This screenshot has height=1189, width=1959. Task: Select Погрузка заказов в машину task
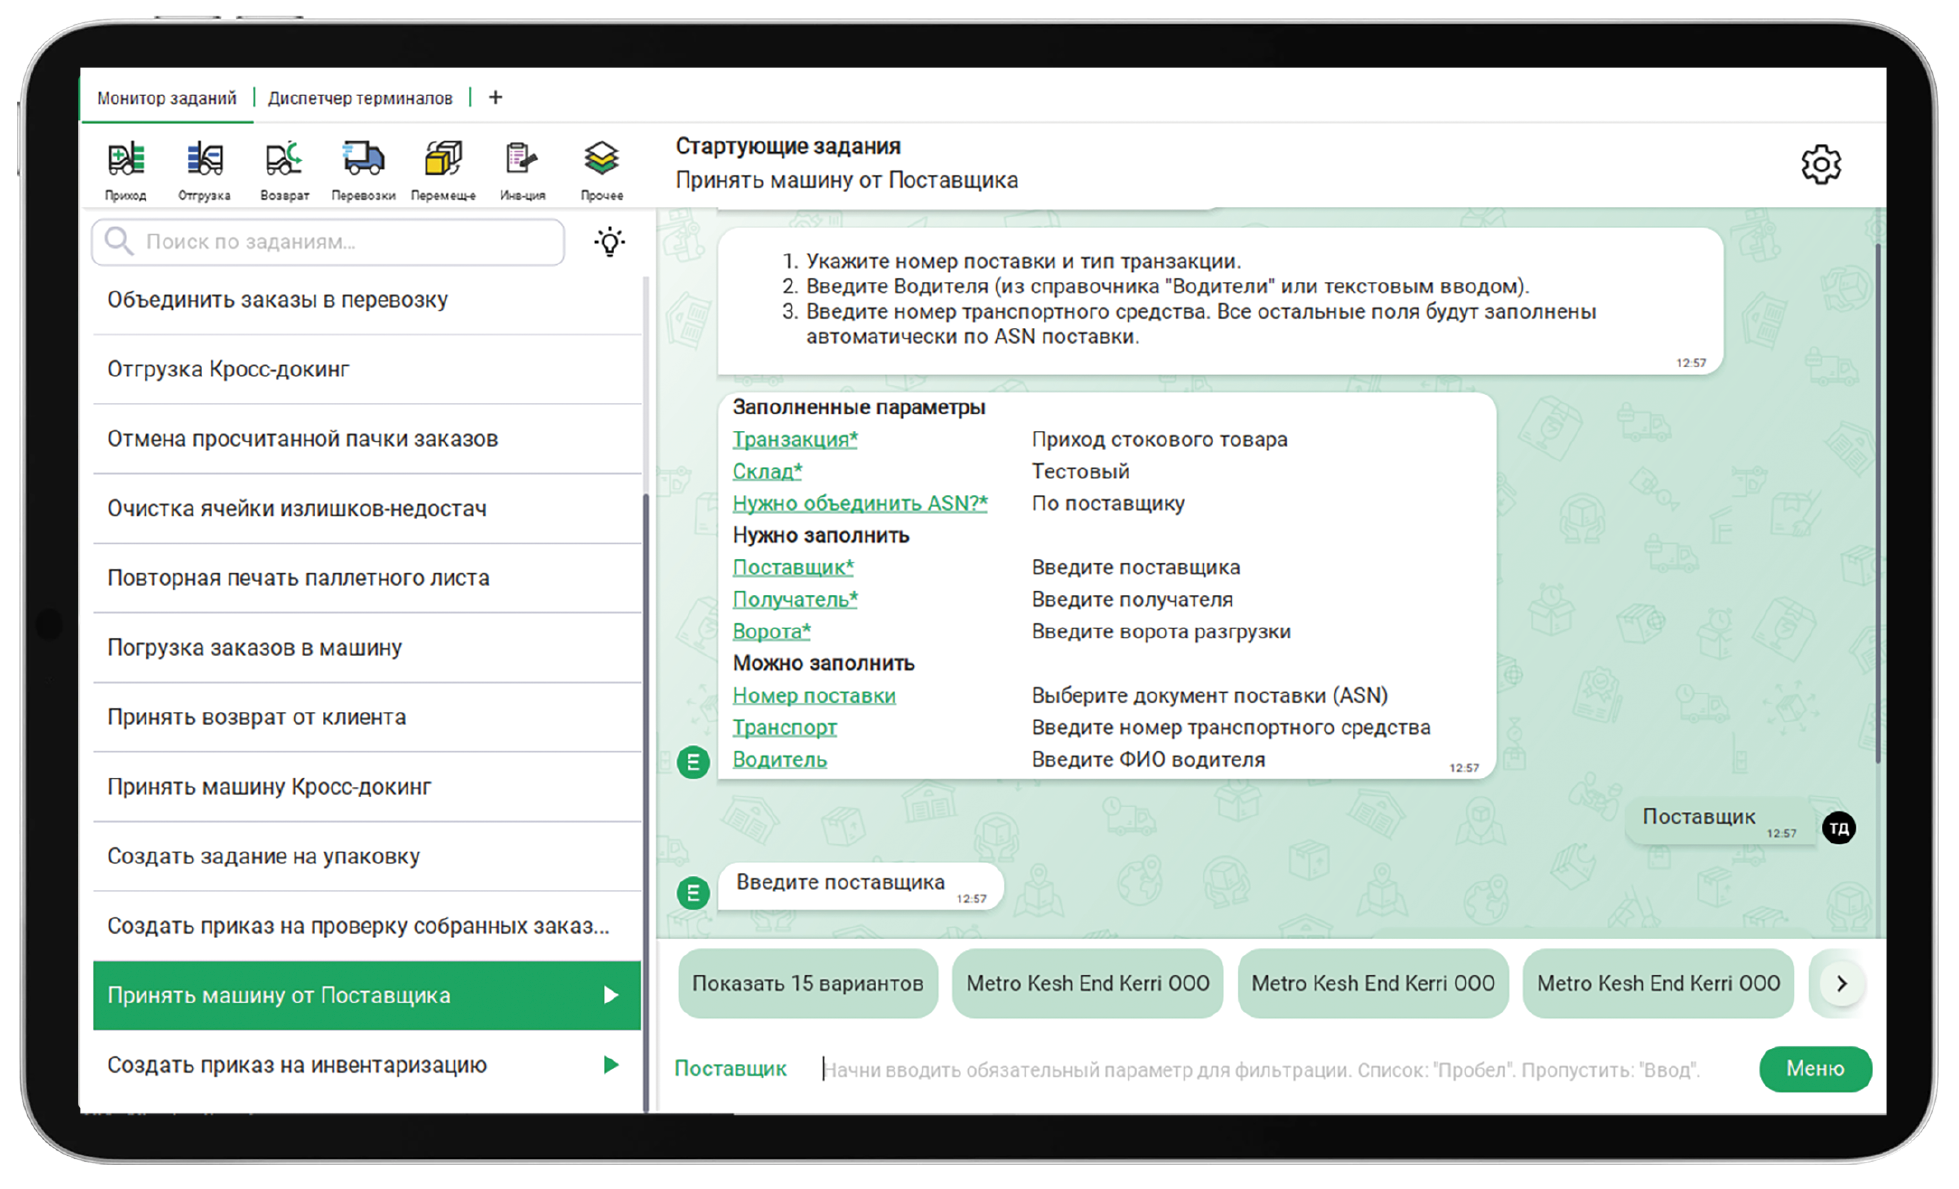367,648
